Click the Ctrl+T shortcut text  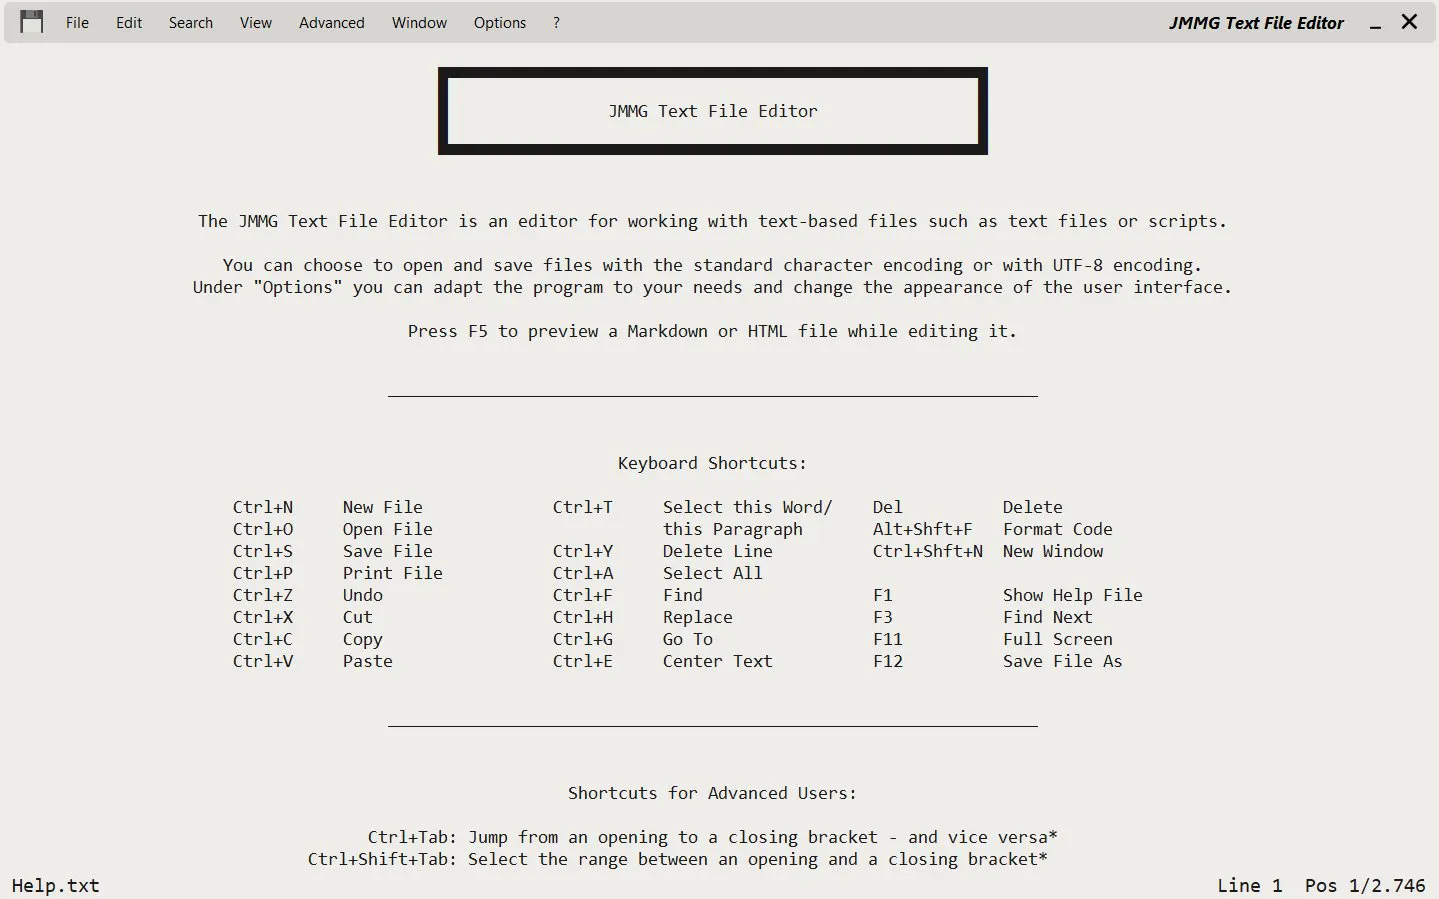click(x=583, y=507)
